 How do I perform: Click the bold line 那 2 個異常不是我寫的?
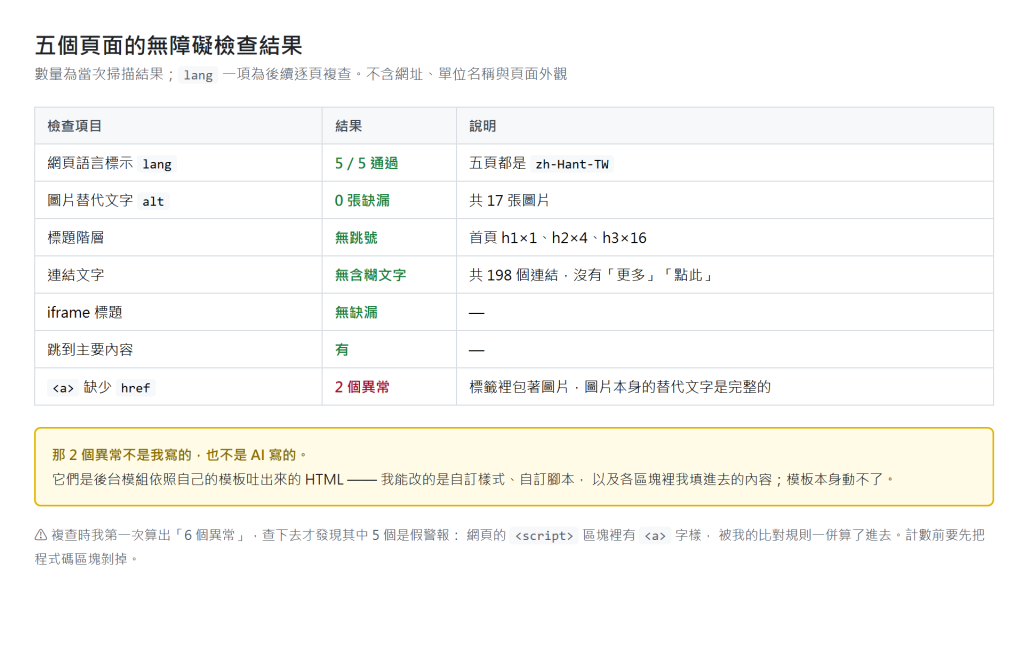coord(179,455)
